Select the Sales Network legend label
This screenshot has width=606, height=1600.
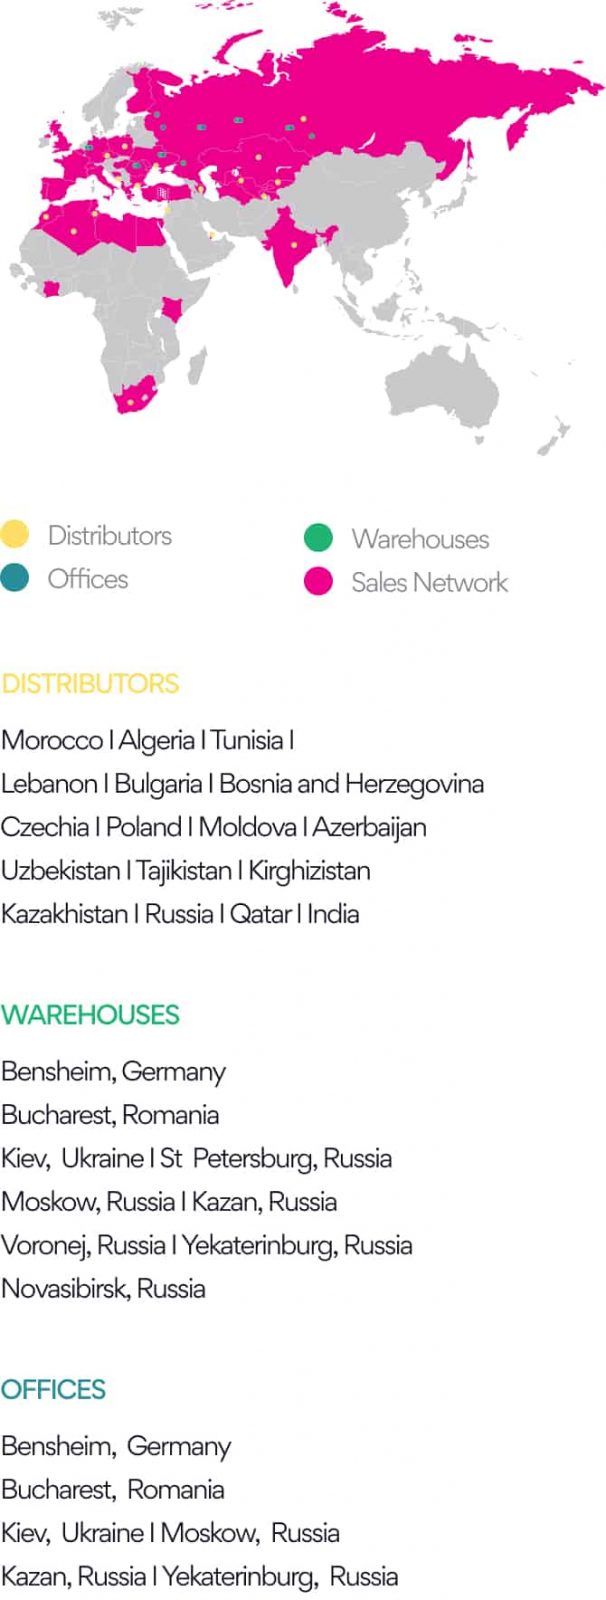[430, 582]
